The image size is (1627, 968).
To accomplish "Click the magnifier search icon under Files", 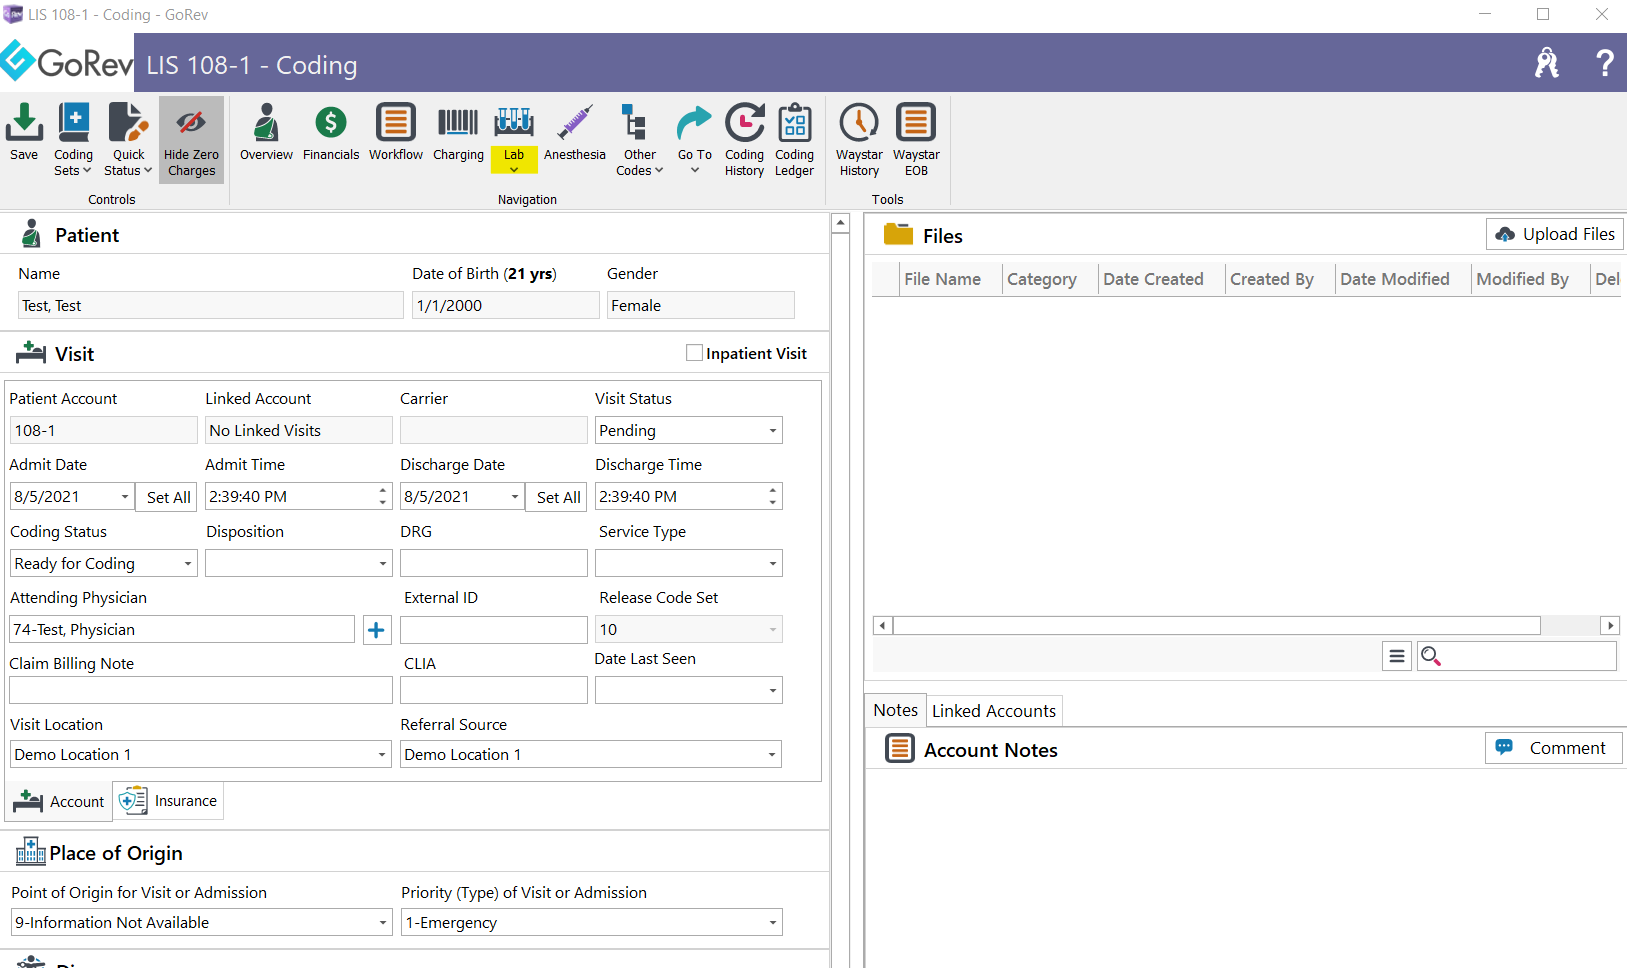I will click(x=1431, y=656).
